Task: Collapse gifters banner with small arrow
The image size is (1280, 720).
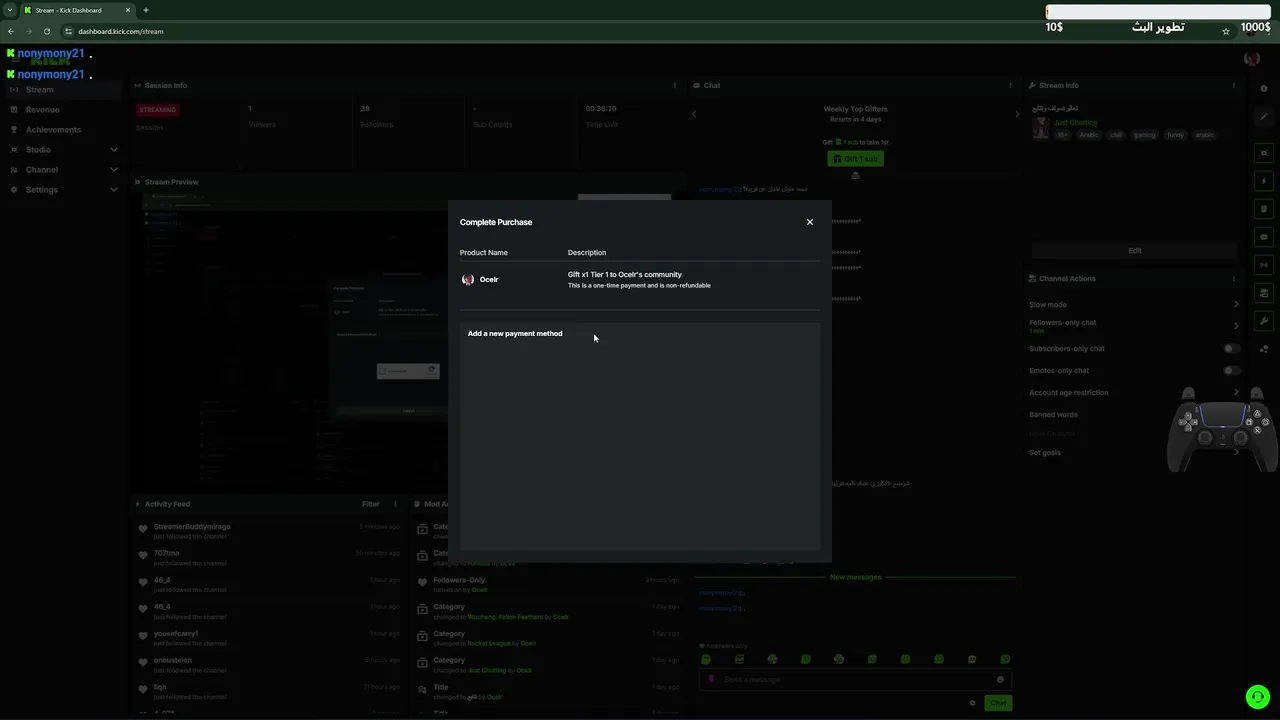Action: (x=855, y=176)
